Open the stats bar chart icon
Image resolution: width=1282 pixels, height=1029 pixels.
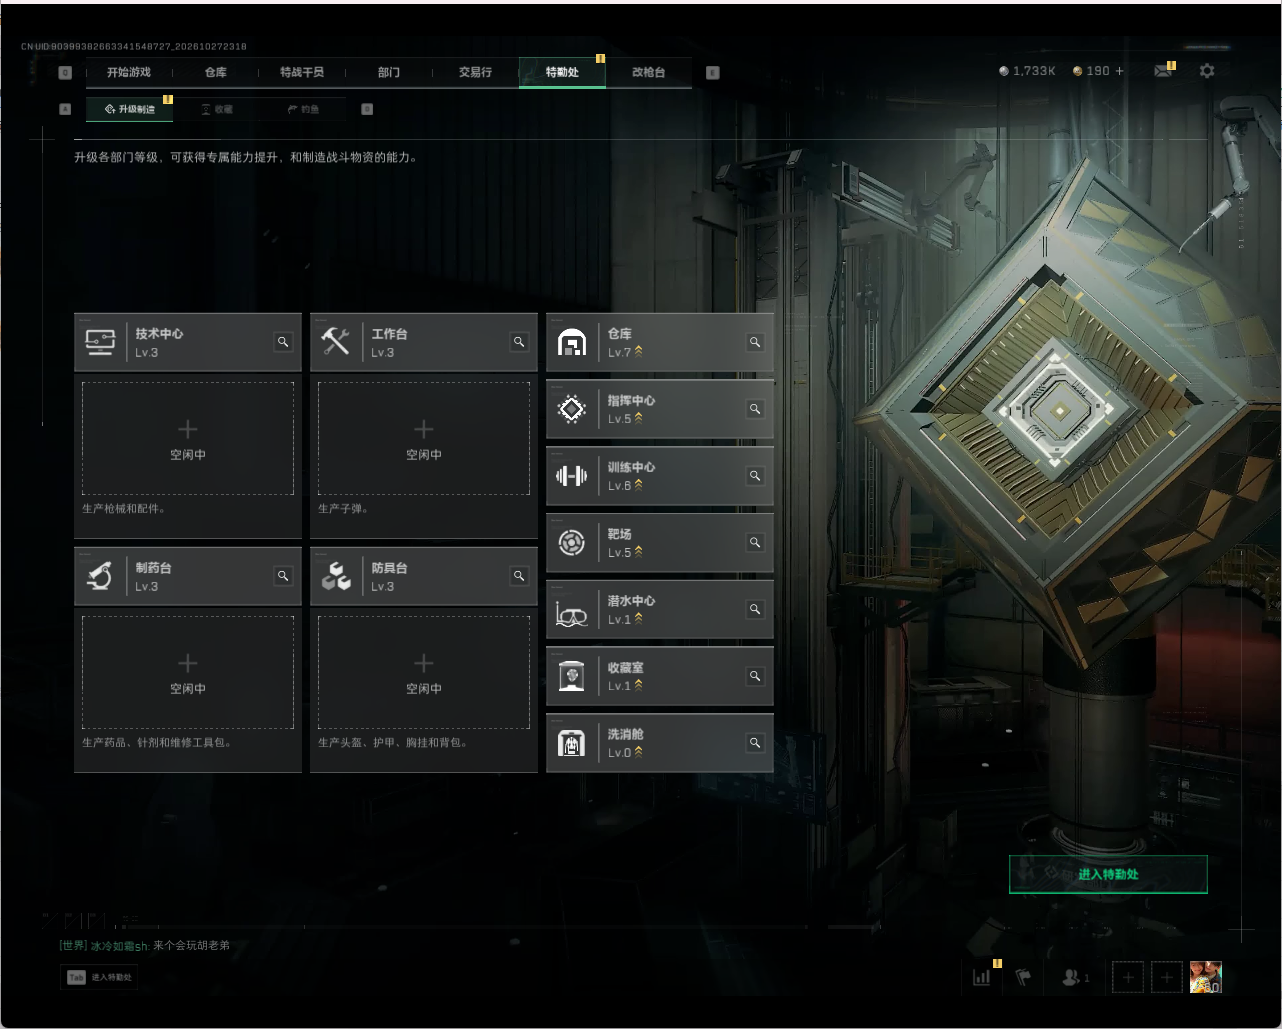pos(982,977)
